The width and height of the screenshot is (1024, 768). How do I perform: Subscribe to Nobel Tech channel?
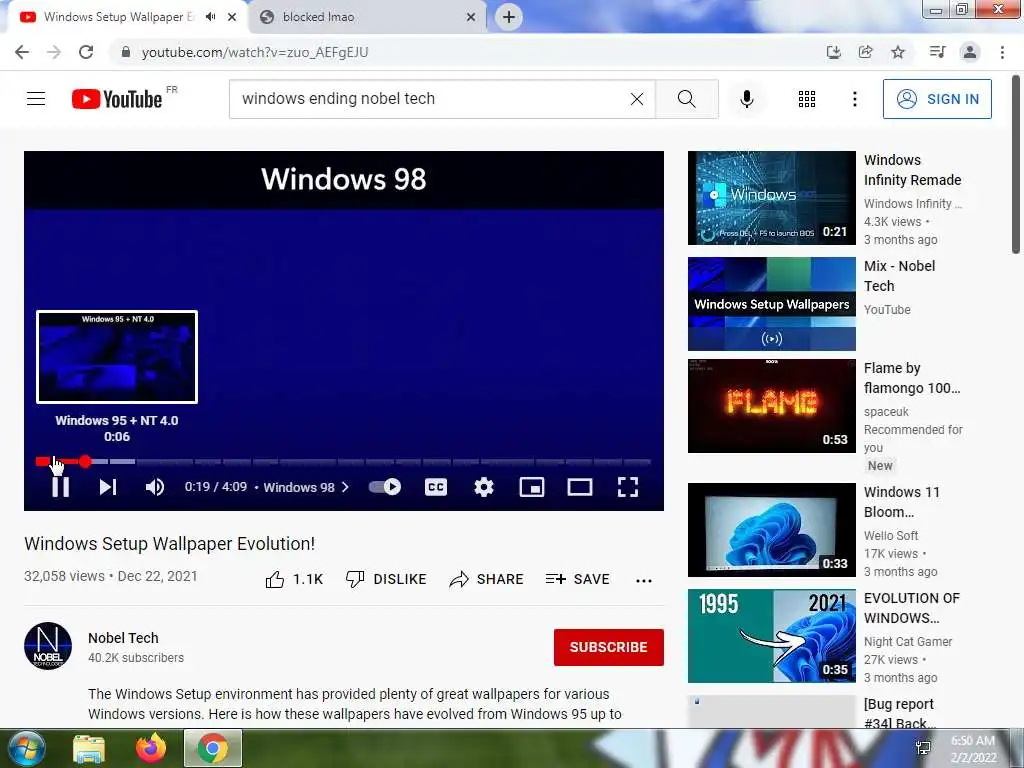(x=609, y=647)
